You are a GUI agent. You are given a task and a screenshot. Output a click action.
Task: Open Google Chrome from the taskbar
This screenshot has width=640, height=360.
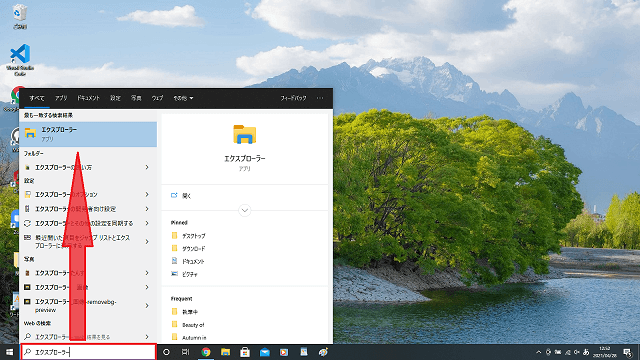206,352
